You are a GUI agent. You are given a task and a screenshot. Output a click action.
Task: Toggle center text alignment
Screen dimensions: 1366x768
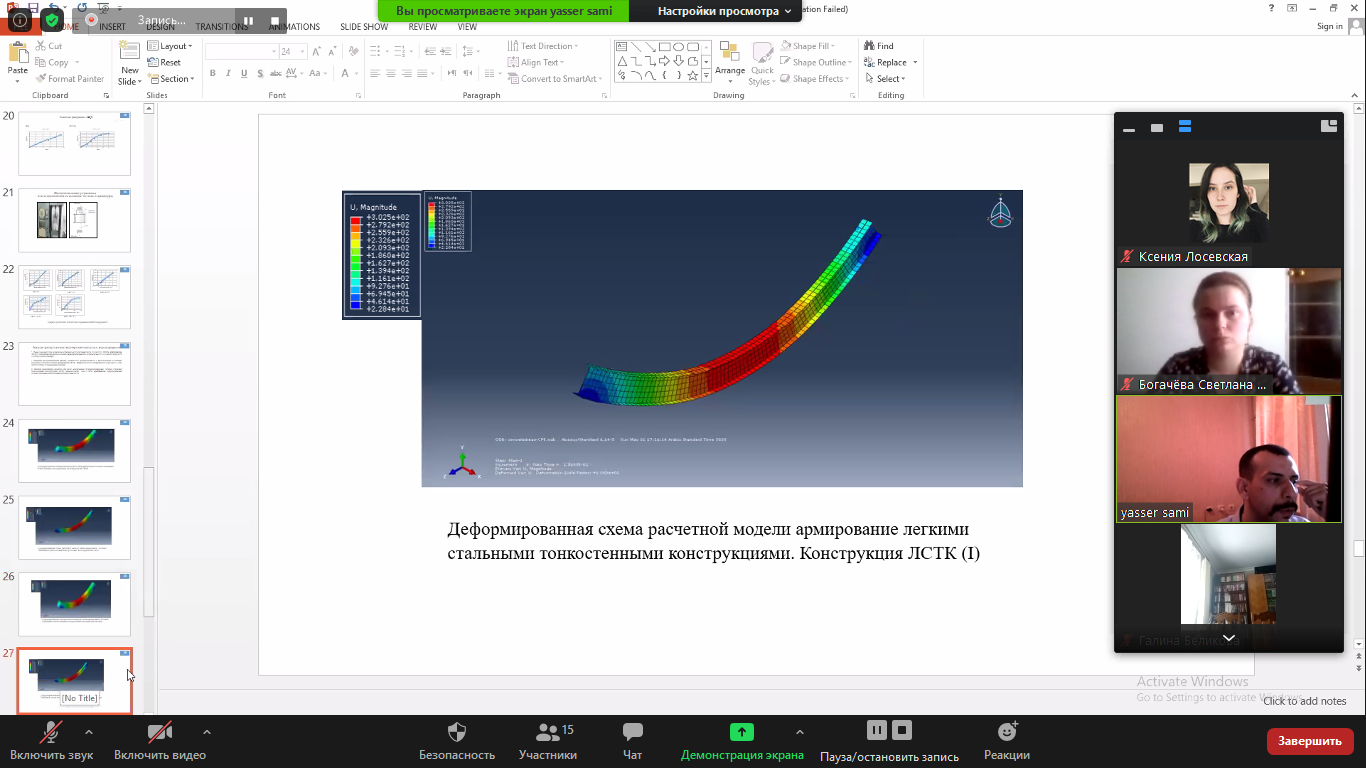coord(391,74)
